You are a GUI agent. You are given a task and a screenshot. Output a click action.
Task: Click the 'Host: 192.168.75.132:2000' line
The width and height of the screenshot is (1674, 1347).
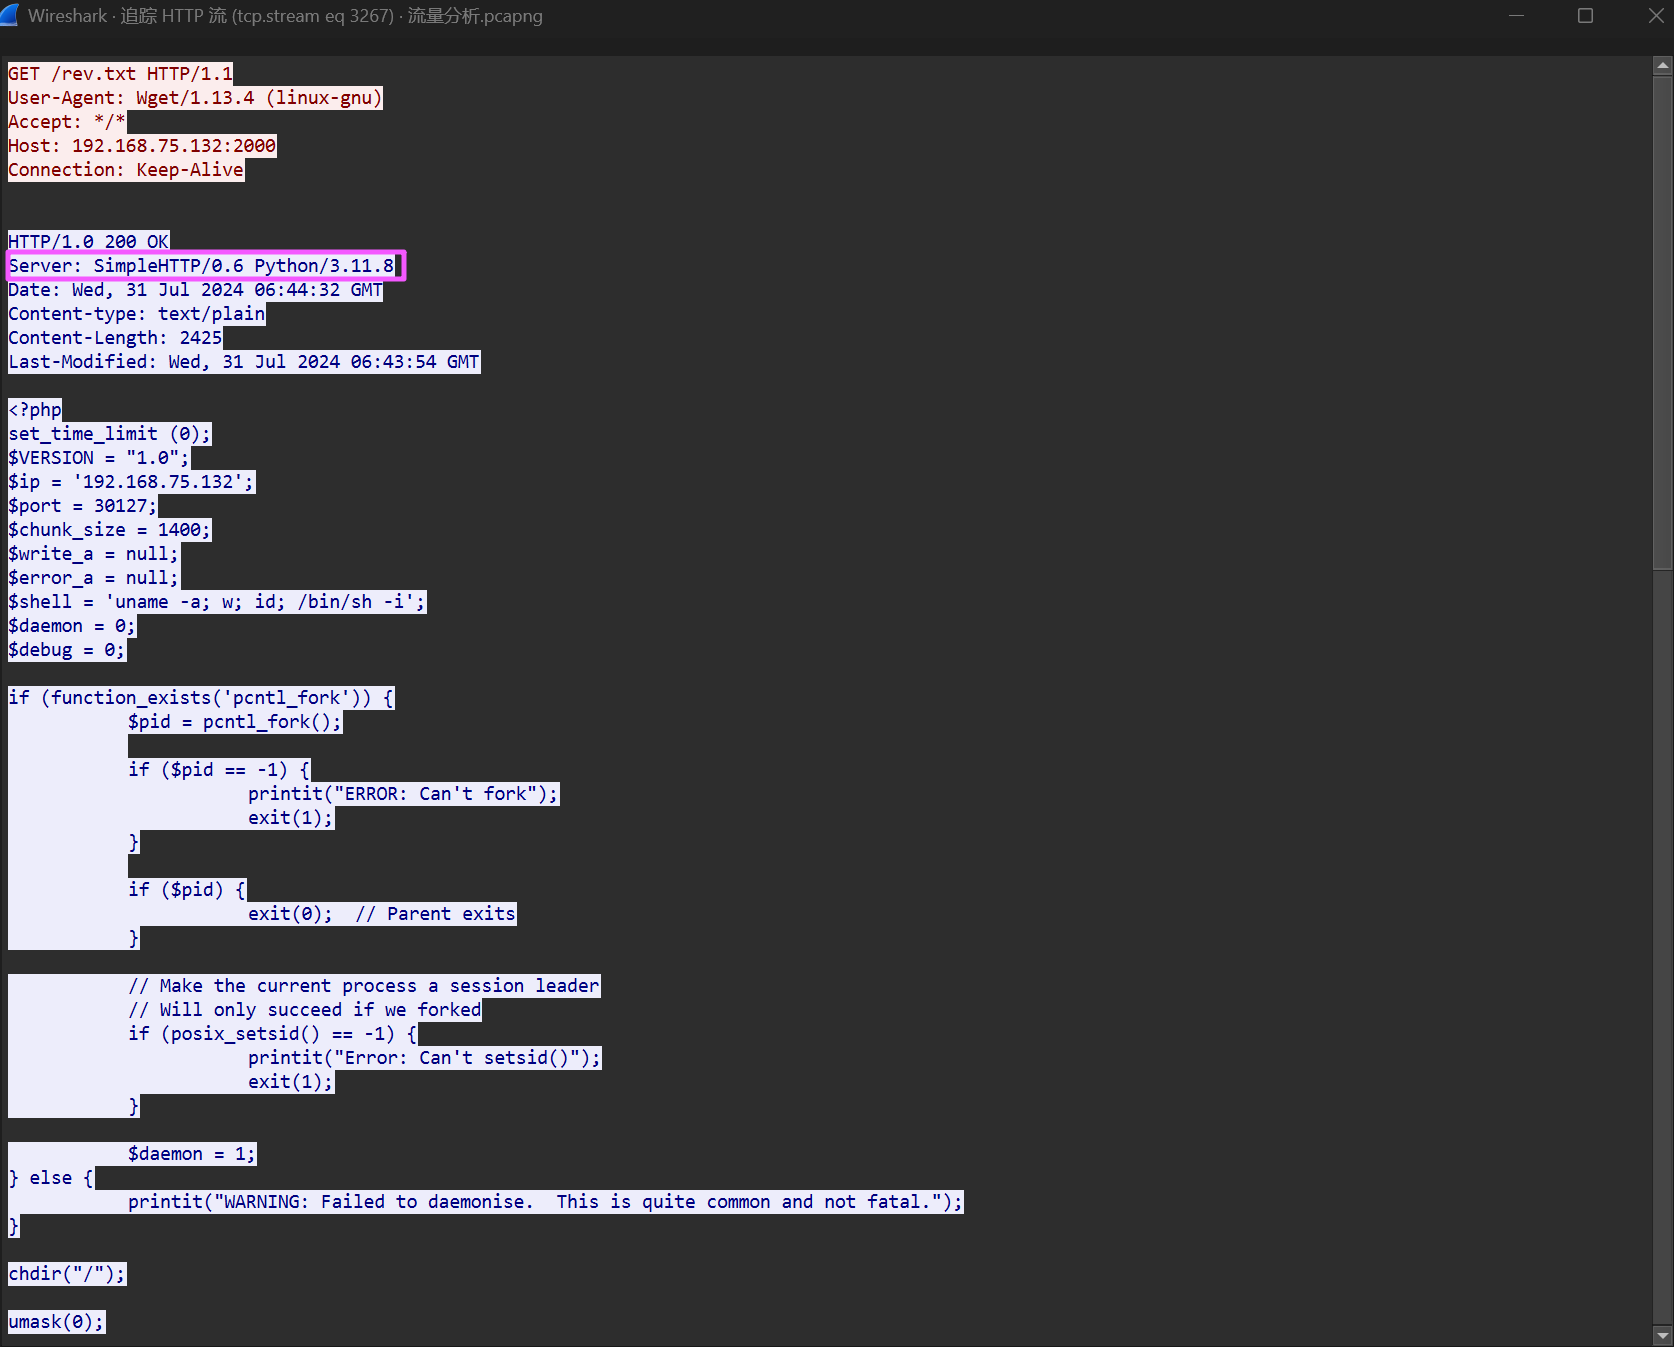coord(142,146)
